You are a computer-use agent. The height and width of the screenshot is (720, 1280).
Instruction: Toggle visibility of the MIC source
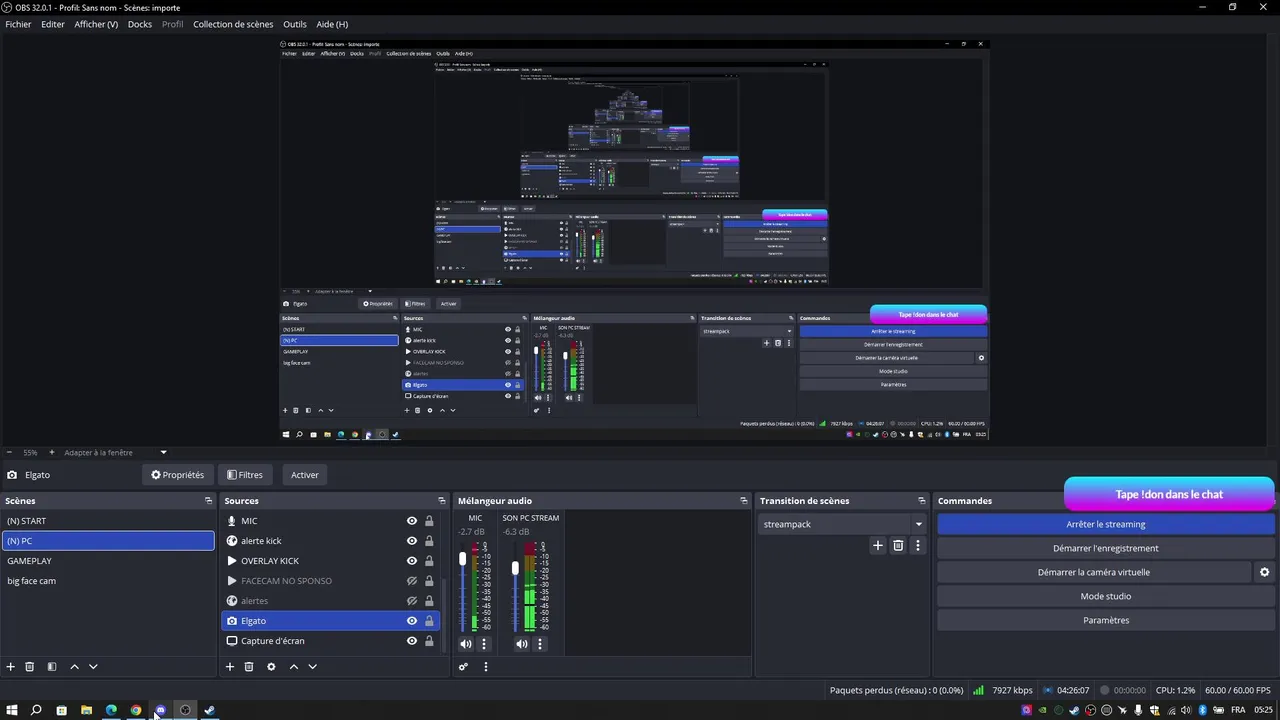tap(412, 521)
